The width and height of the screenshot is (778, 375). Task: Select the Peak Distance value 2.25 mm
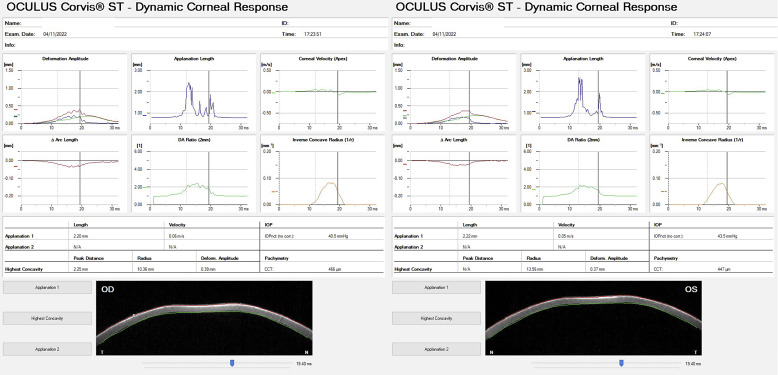point(80,269)
